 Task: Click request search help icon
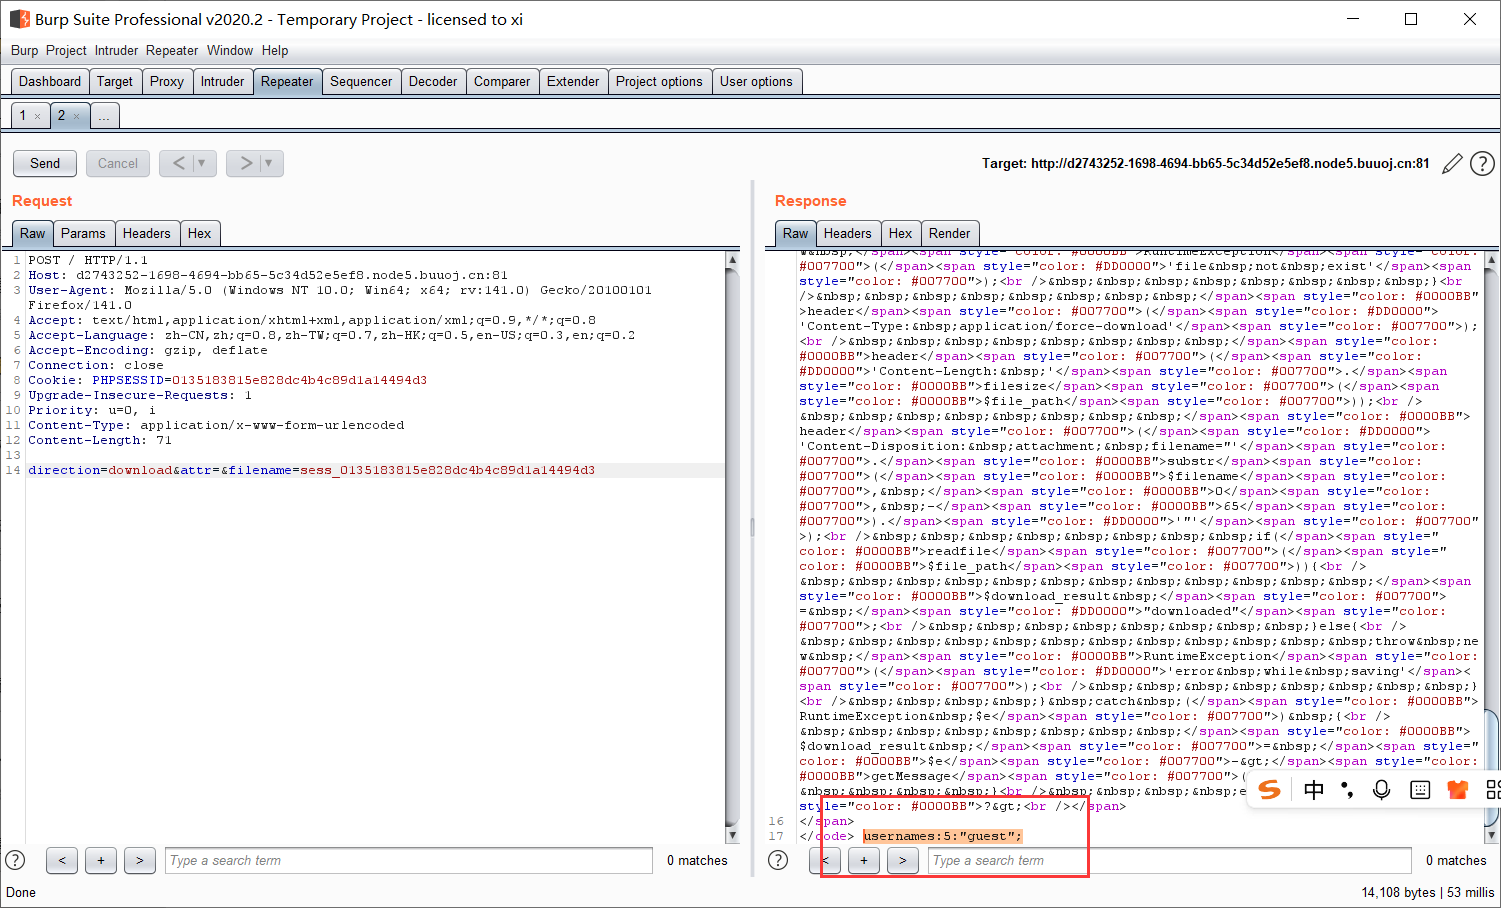(x=15, y=860)
